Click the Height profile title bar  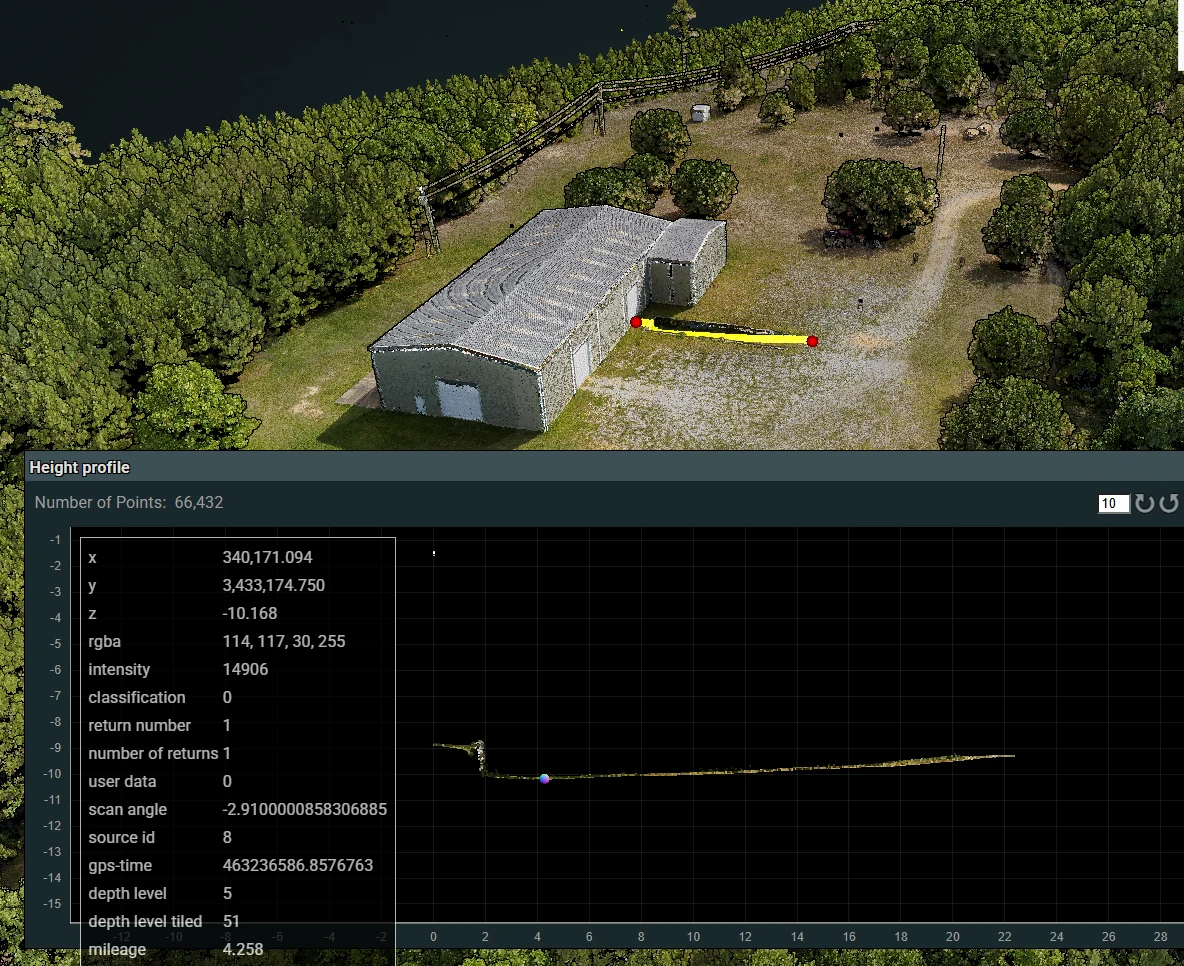(x=604, y=468)
